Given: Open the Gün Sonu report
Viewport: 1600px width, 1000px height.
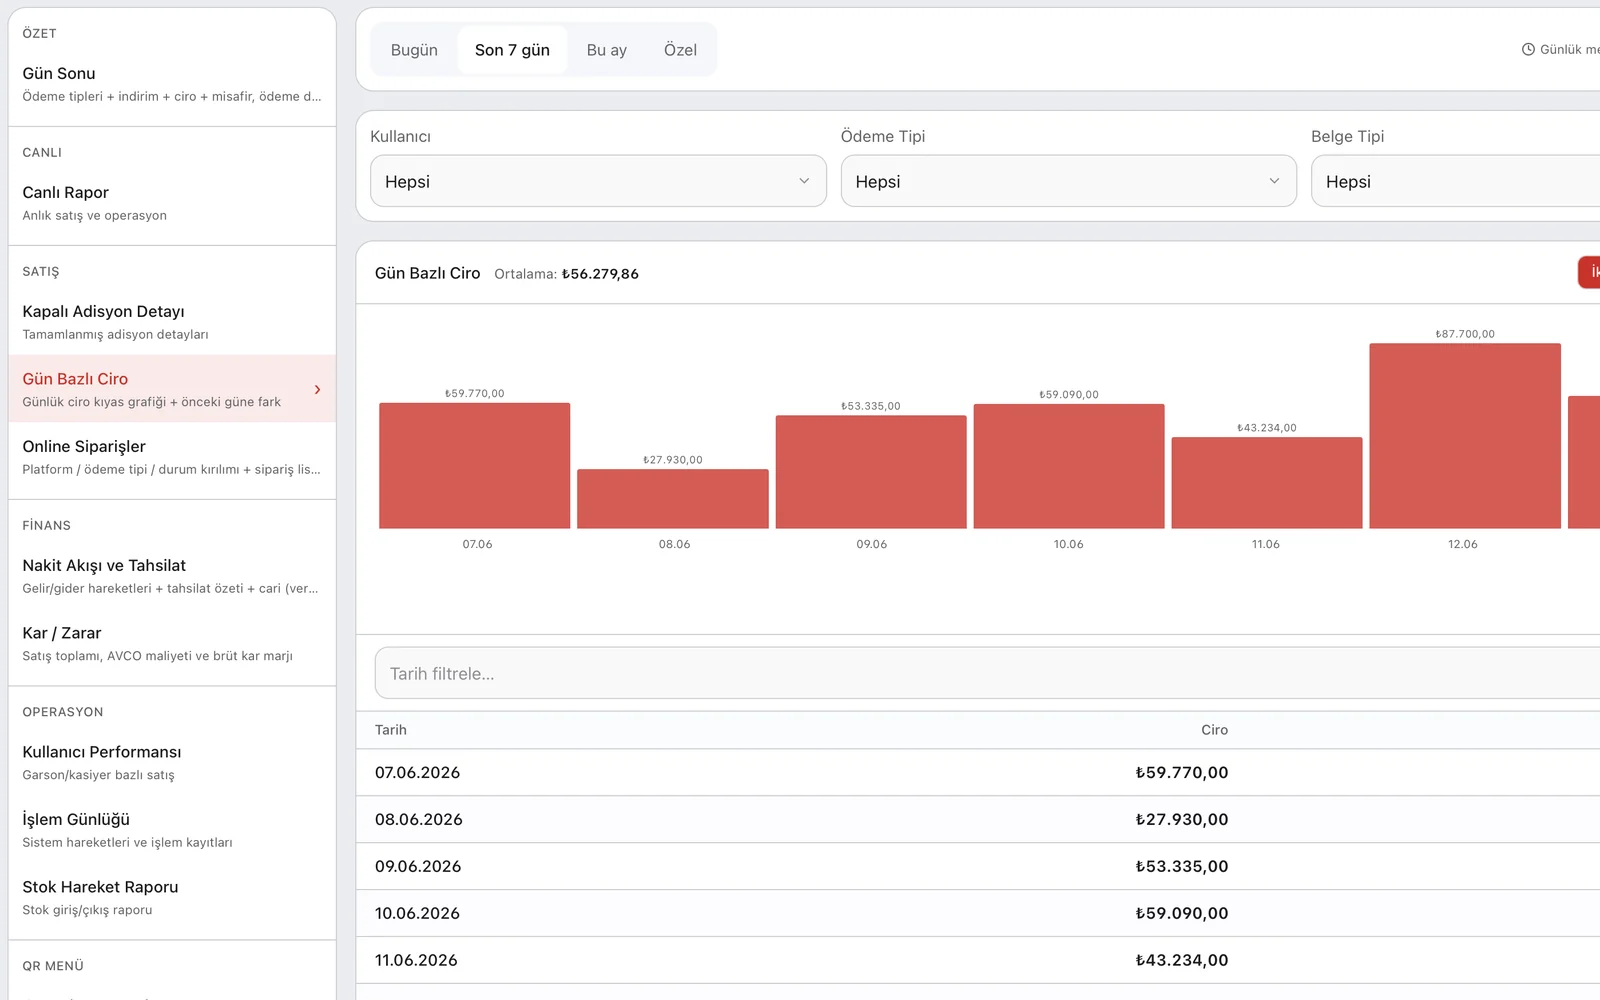Looking at the screenshot, I should [x=172, y=84].
